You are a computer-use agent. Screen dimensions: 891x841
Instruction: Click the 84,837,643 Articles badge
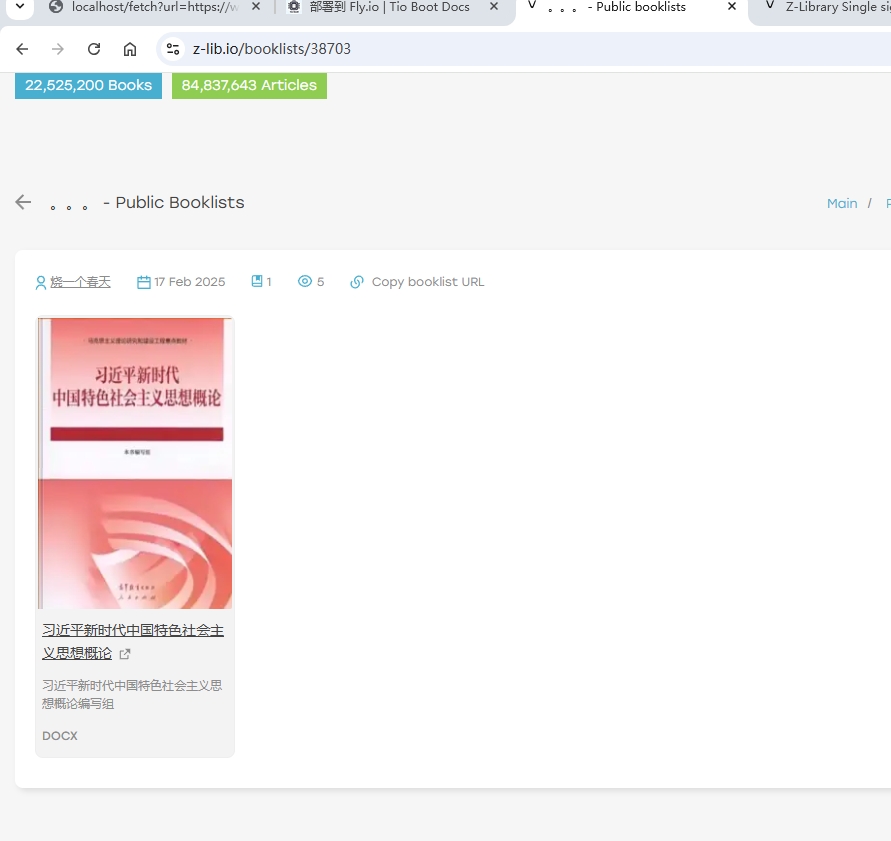pyautogui.click(x=249, y=86)
